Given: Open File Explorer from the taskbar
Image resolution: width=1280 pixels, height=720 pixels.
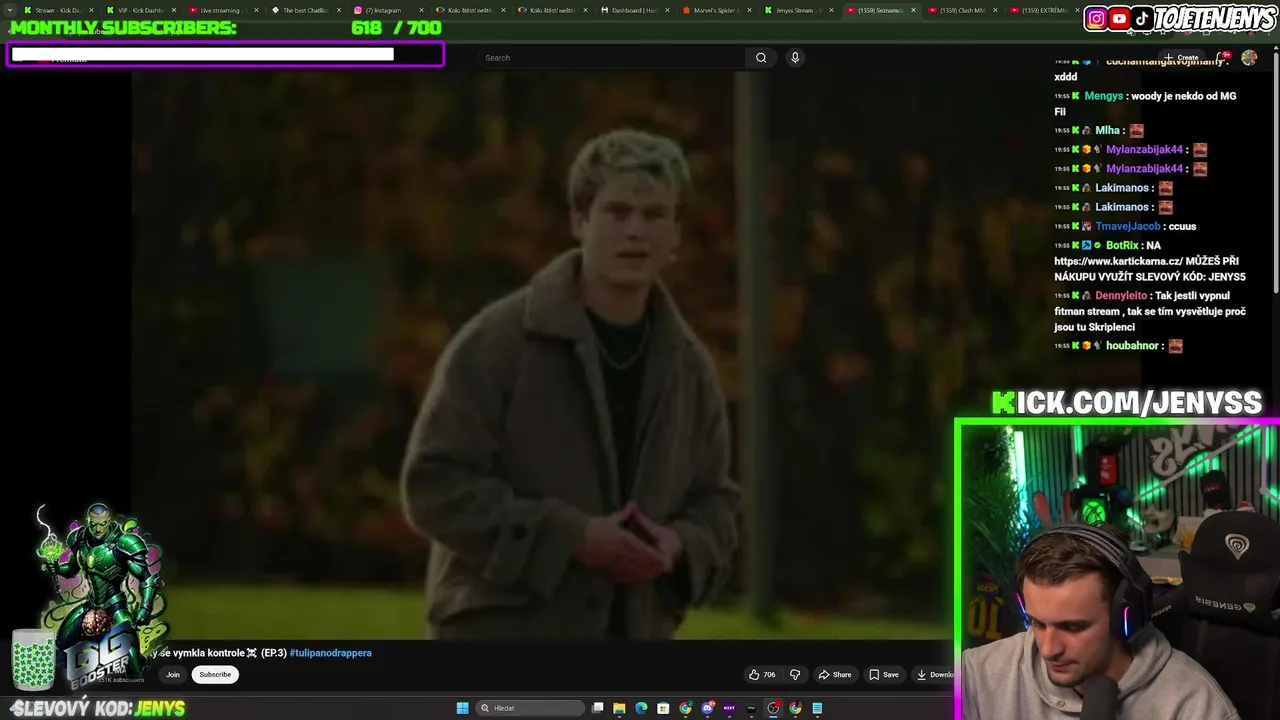Looking at the screenshot, I should click(x=619, y=708).
